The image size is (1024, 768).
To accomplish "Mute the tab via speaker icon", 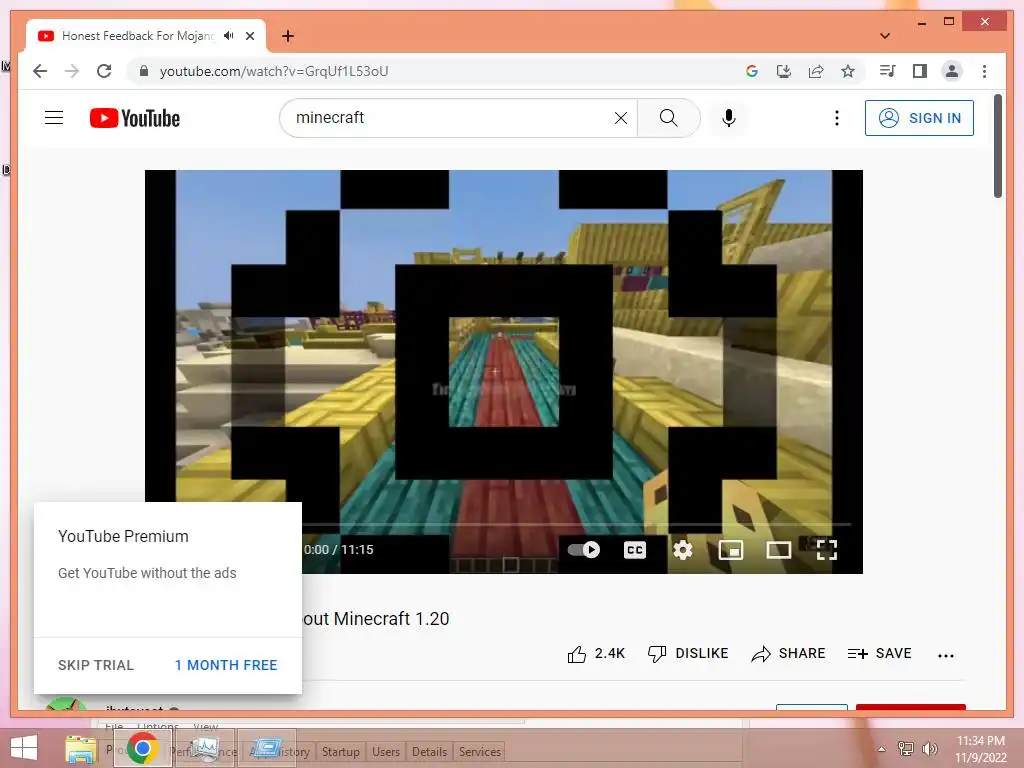I will (228, 35).
